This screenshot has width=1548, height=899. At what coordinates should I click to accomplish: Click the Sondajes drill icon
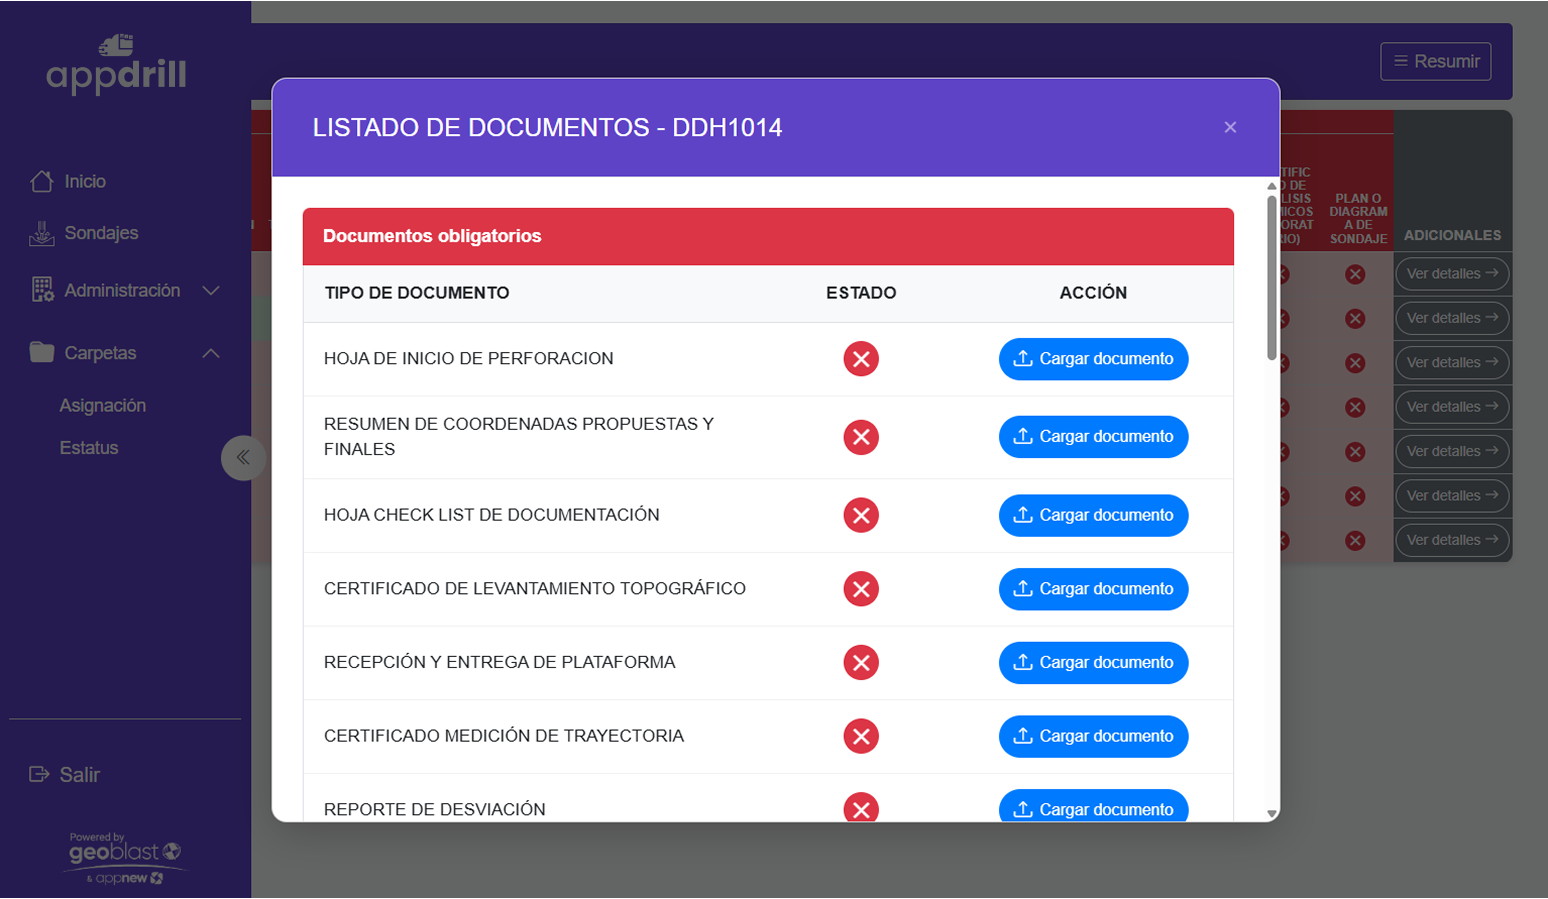(x=42, y=233)
